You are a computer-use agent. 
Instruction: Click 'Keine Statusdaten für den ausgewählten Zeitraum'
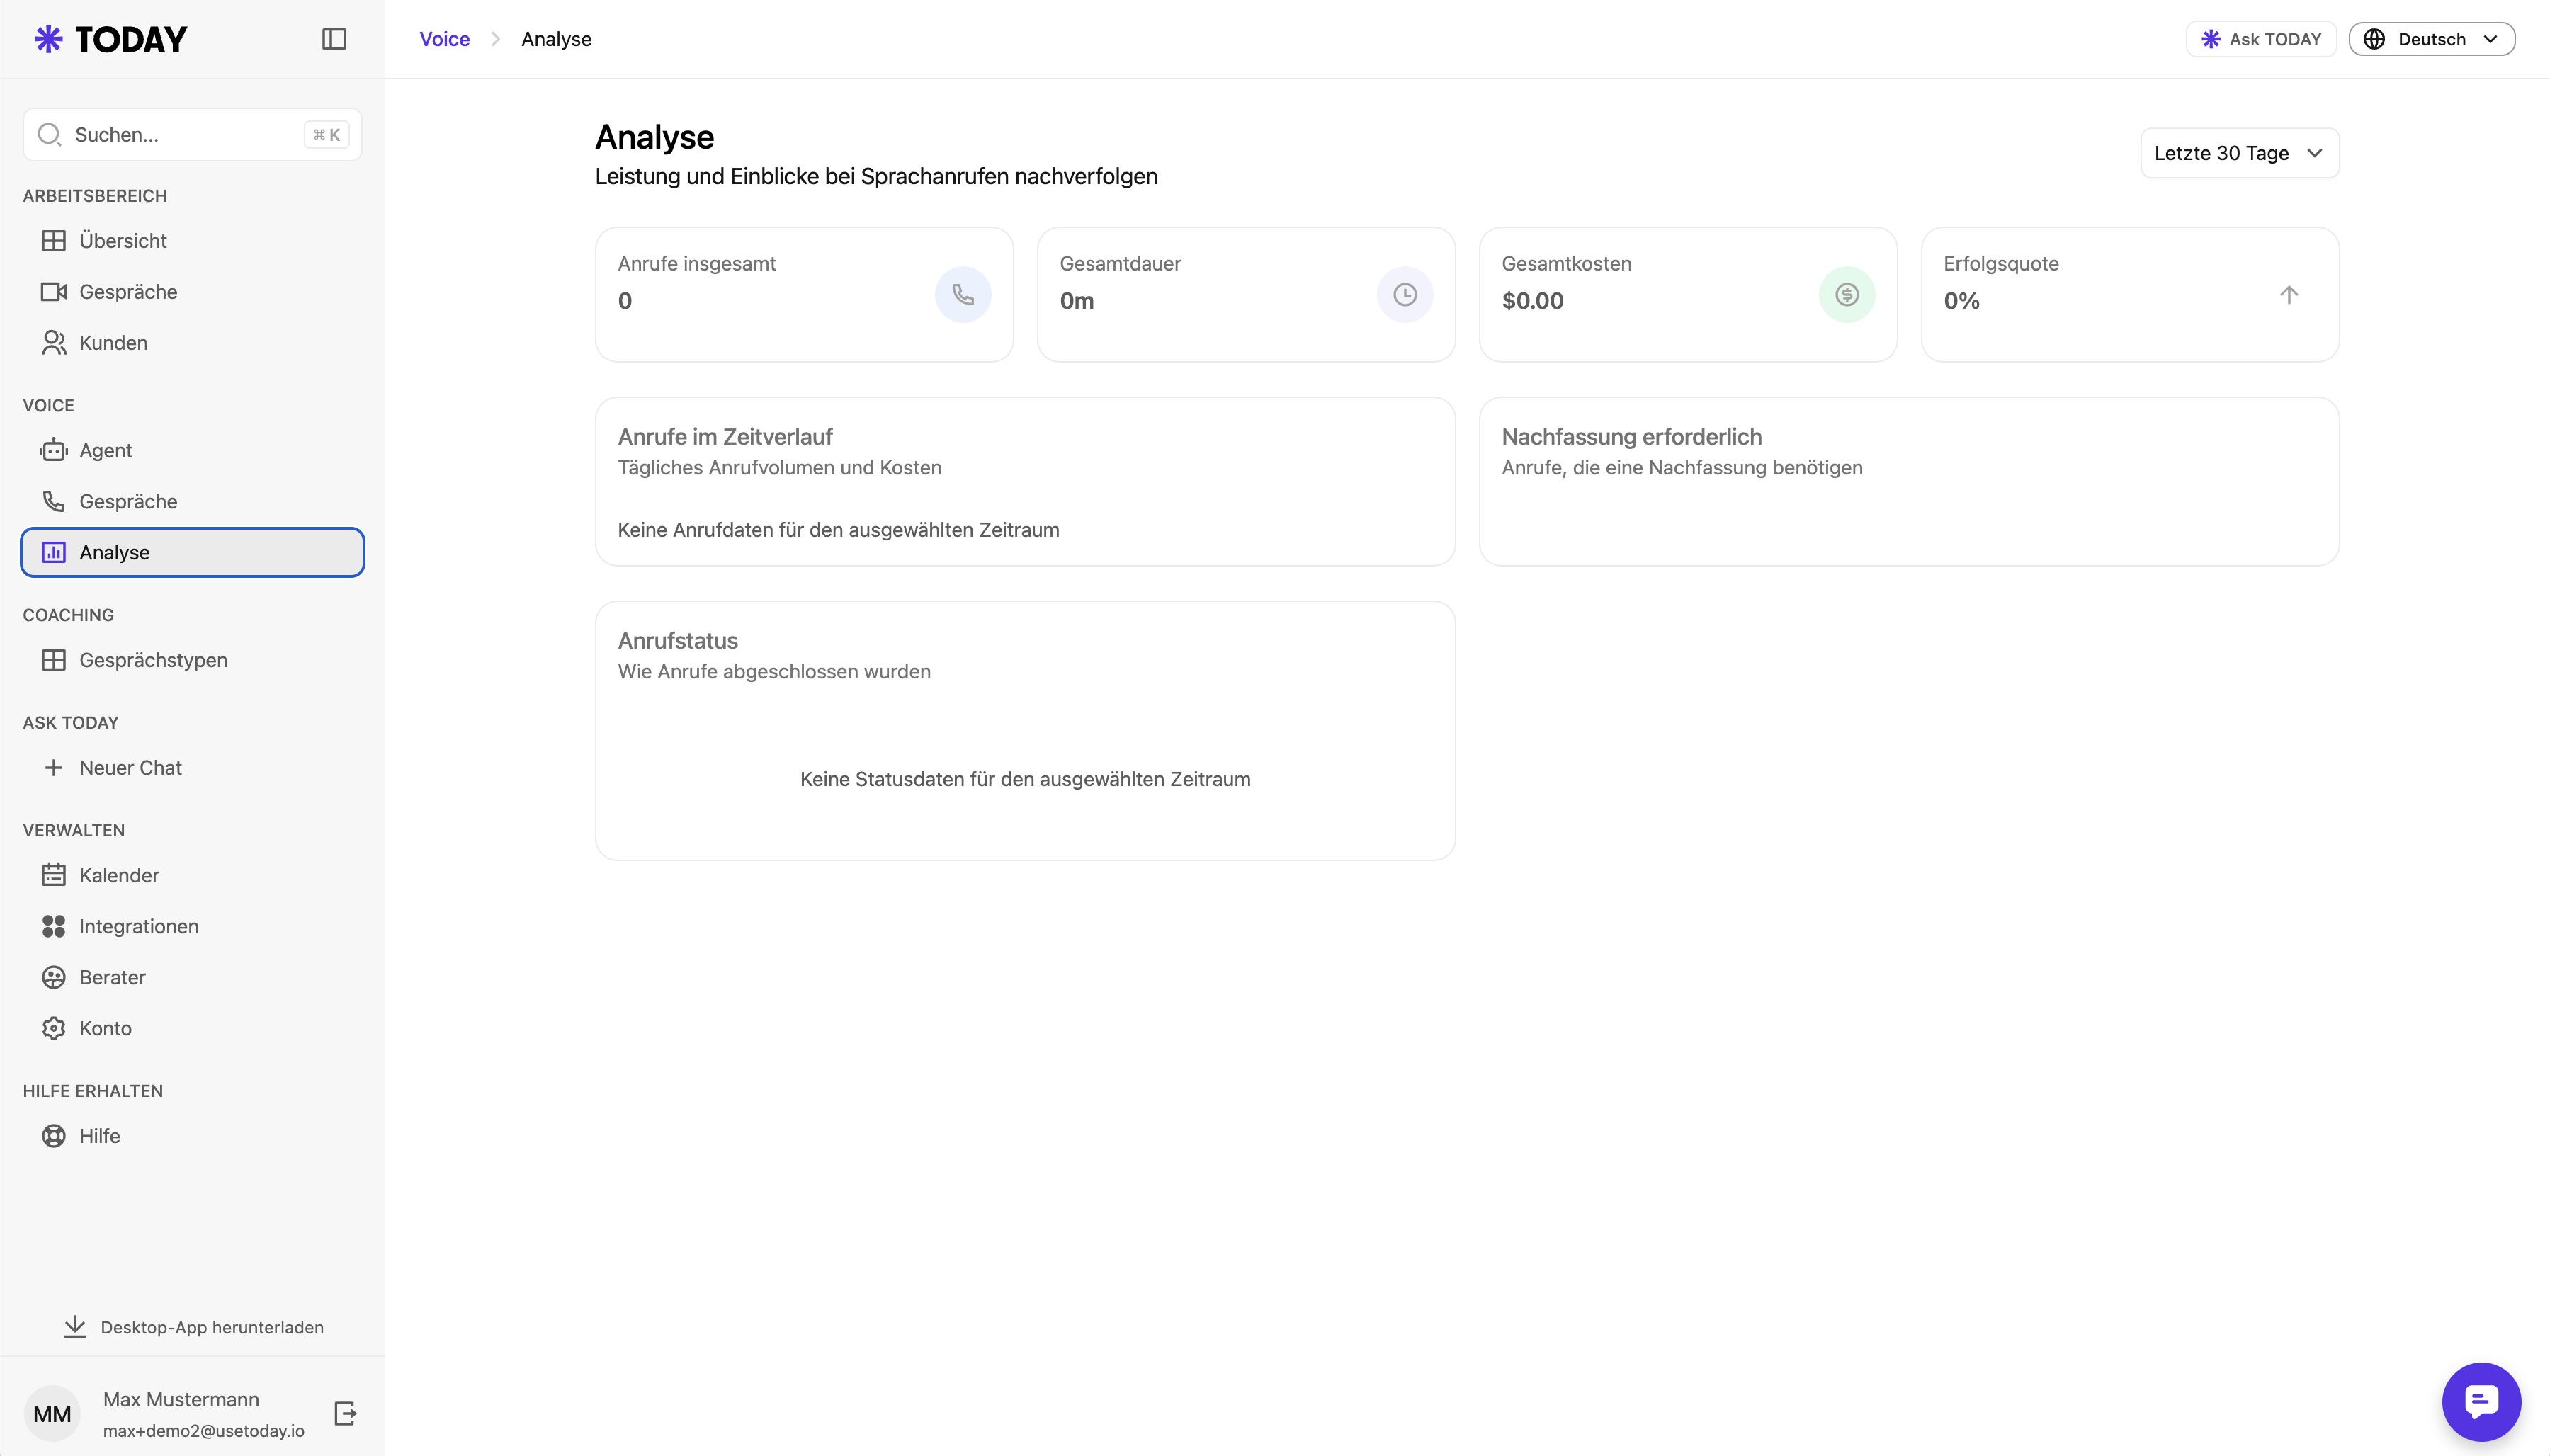coord(1025,779)
